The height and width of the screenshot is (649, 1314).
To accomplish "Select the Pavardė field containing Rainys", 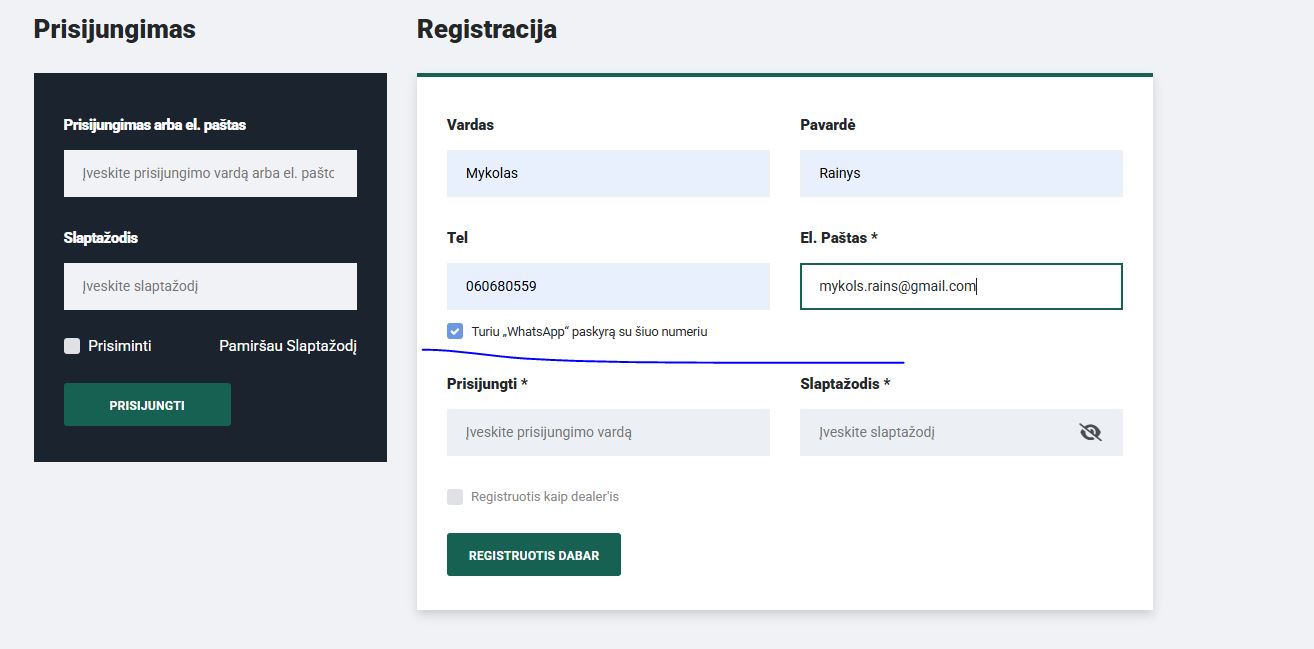I will pyautogui.click(x=961, y=173).
